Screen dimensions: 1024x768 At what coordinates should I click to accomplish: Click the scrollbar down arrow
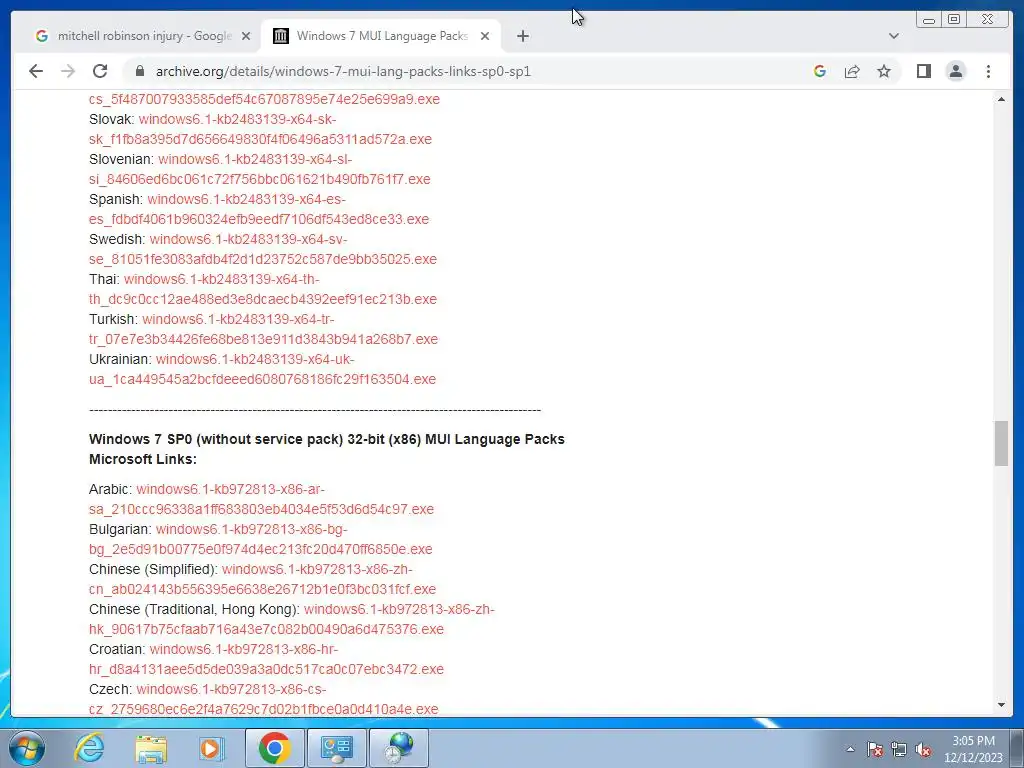click(1001, 705)
